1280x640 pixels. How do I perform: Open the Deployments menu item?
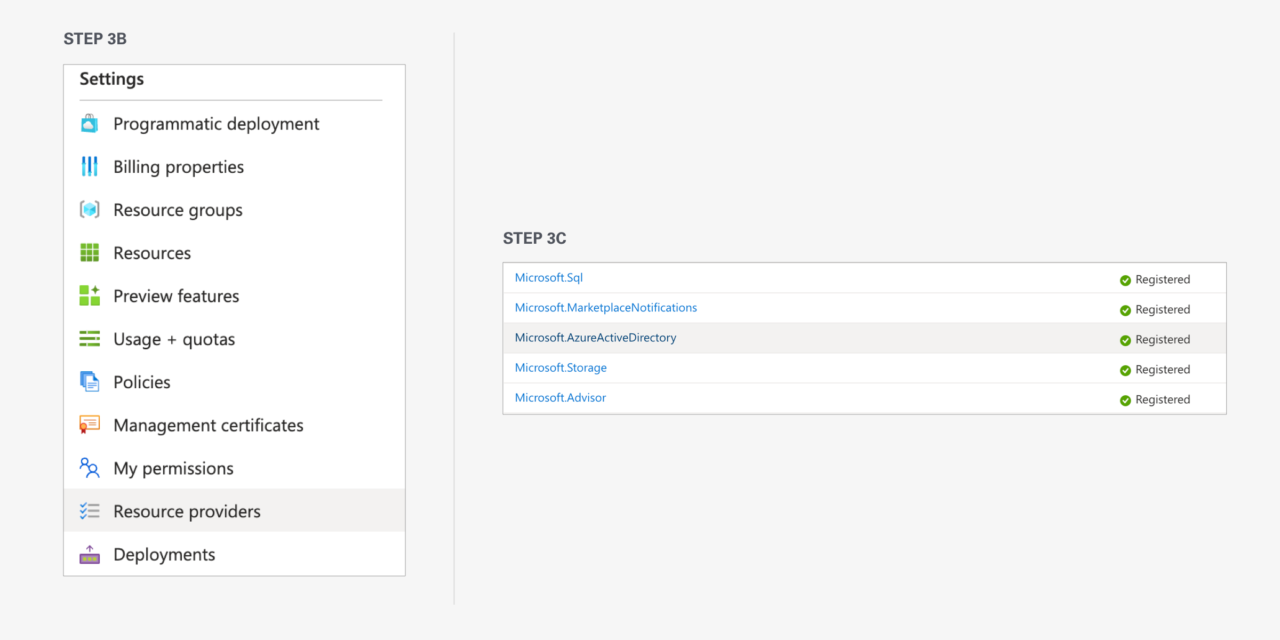click(234, 554)
